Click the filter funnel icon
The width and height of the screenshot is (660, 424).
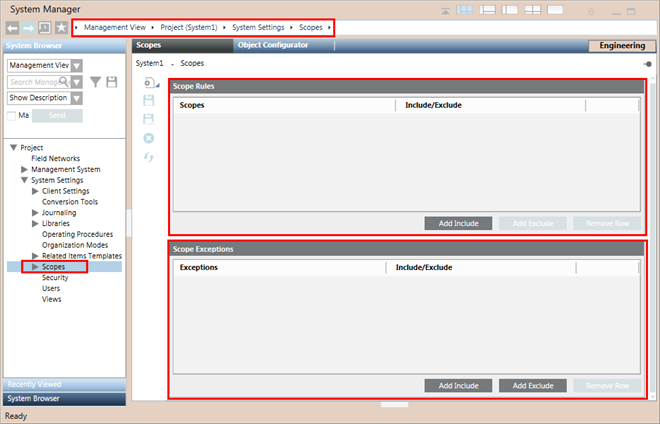click(x=96, y=81)
